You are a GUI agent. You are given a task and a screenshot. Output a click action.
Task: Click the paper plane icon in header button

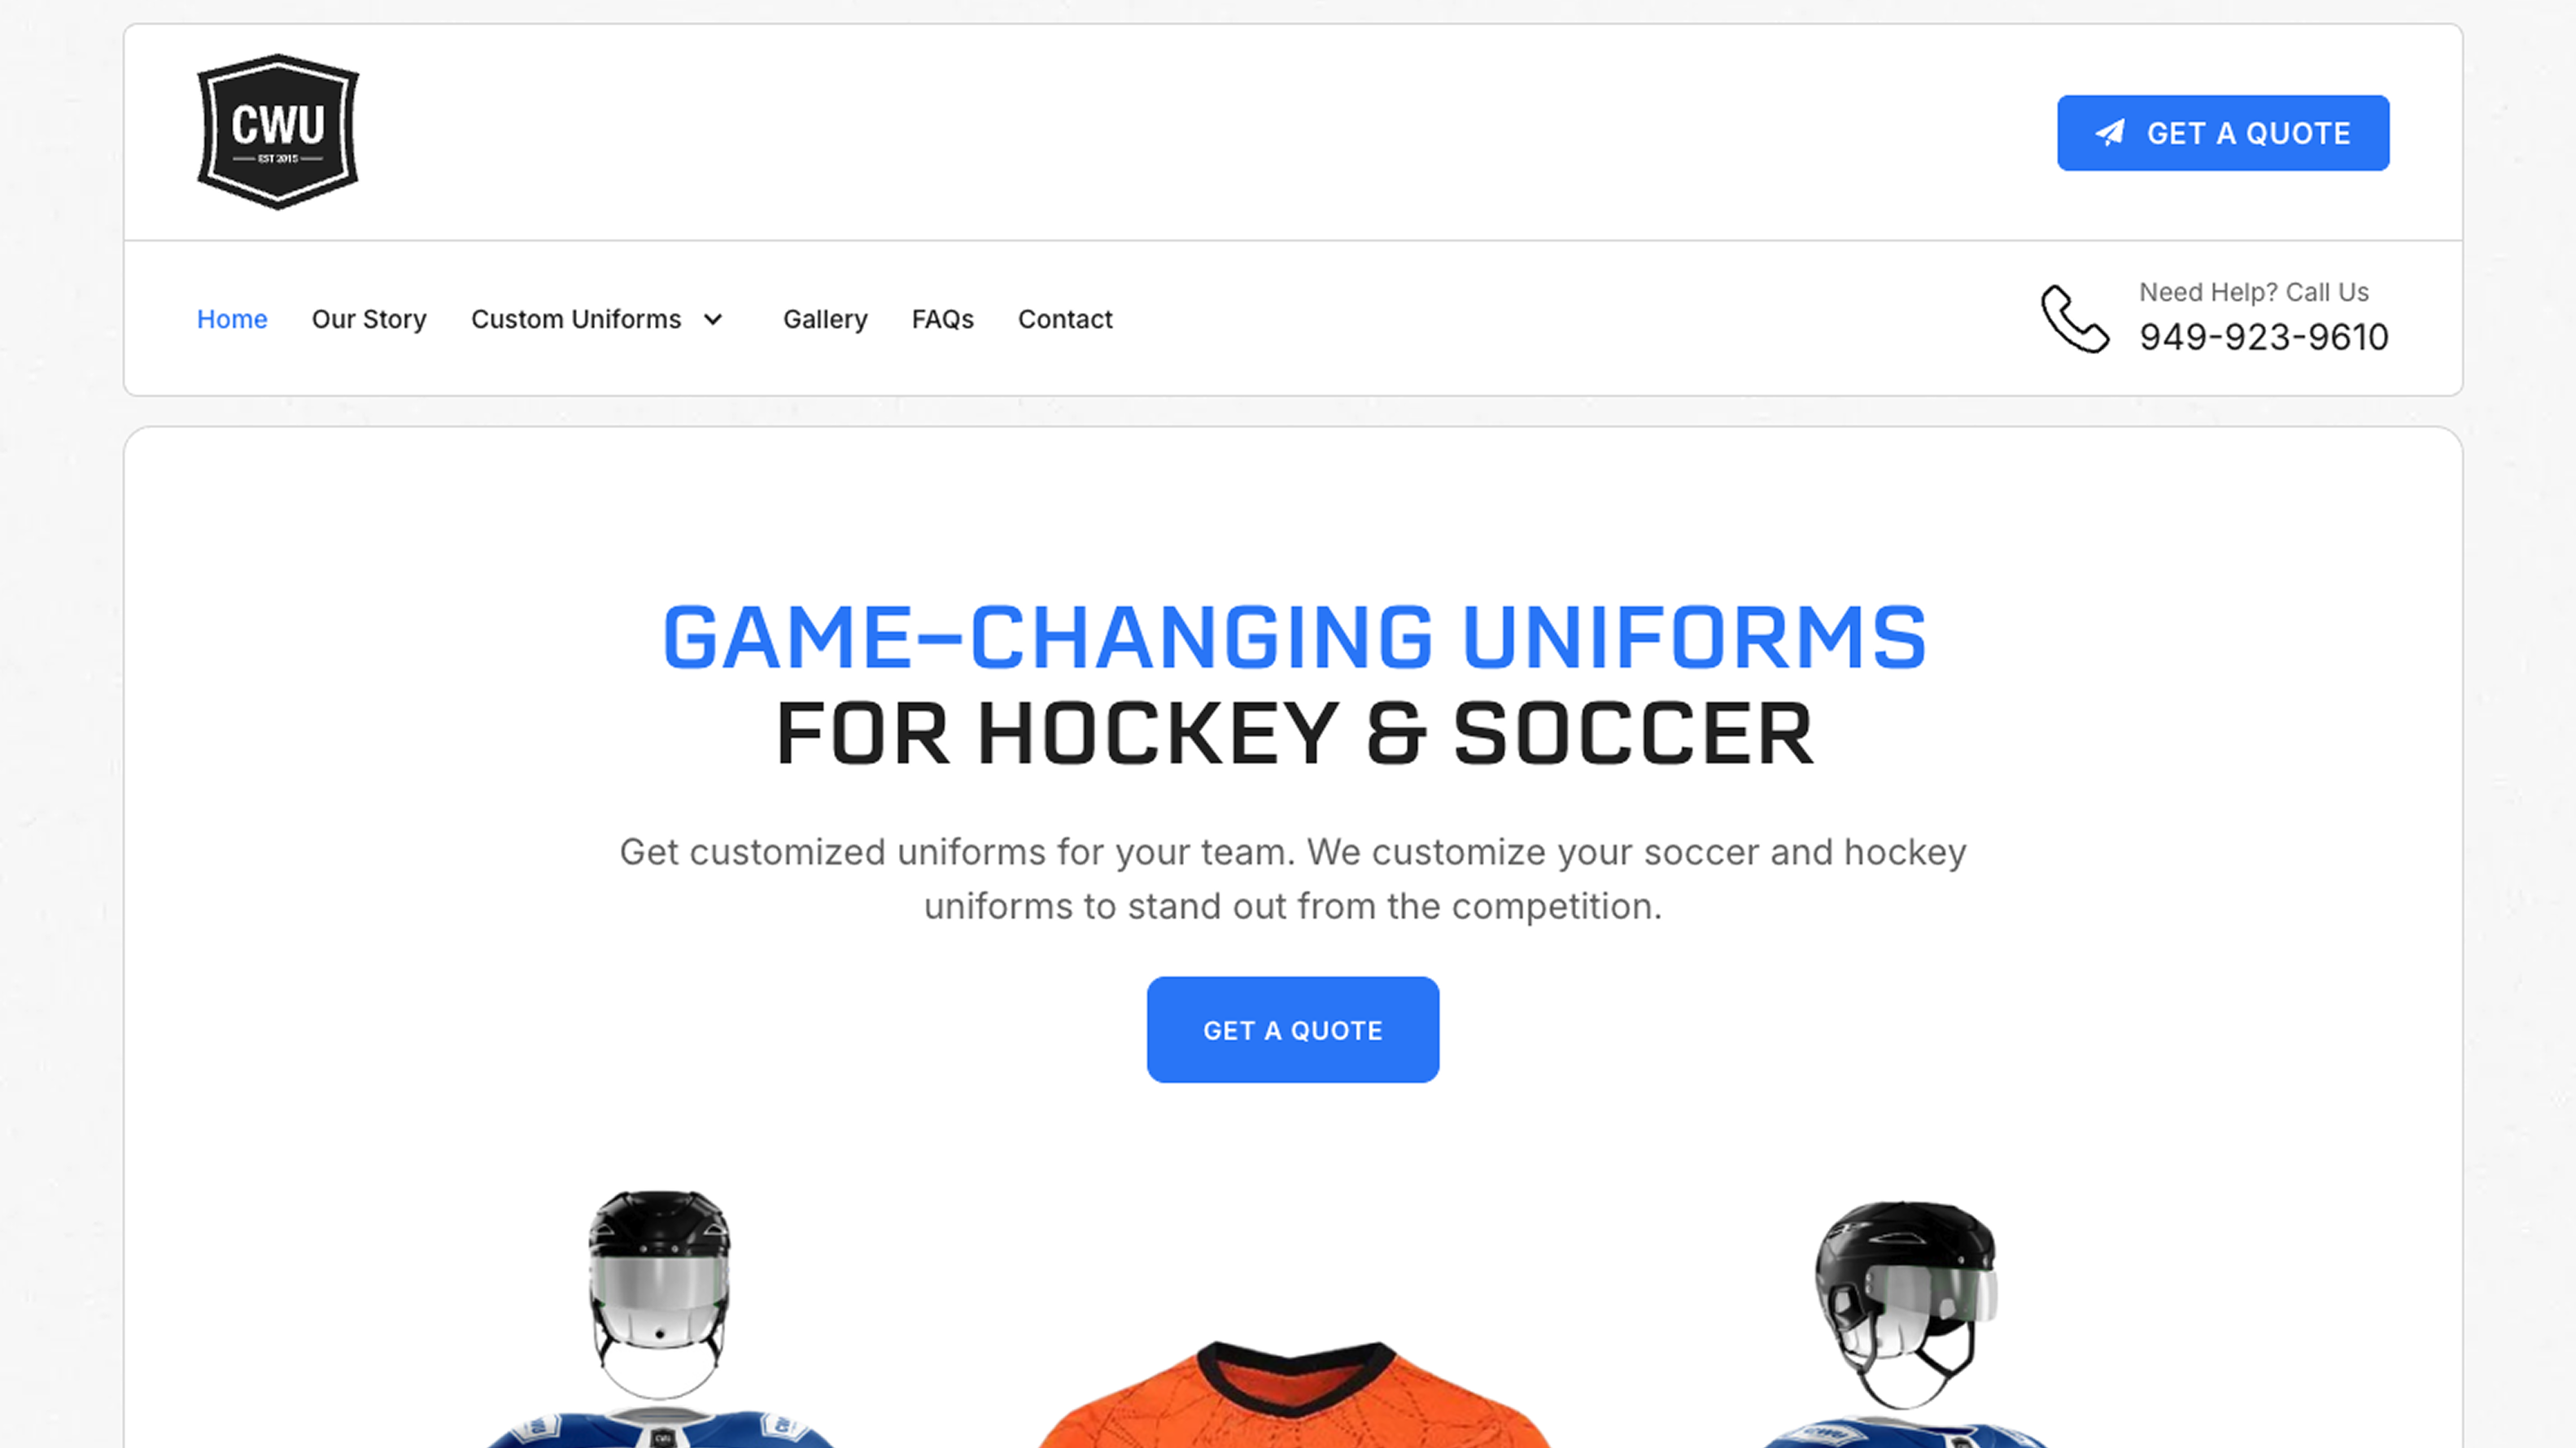(2110, 133)
